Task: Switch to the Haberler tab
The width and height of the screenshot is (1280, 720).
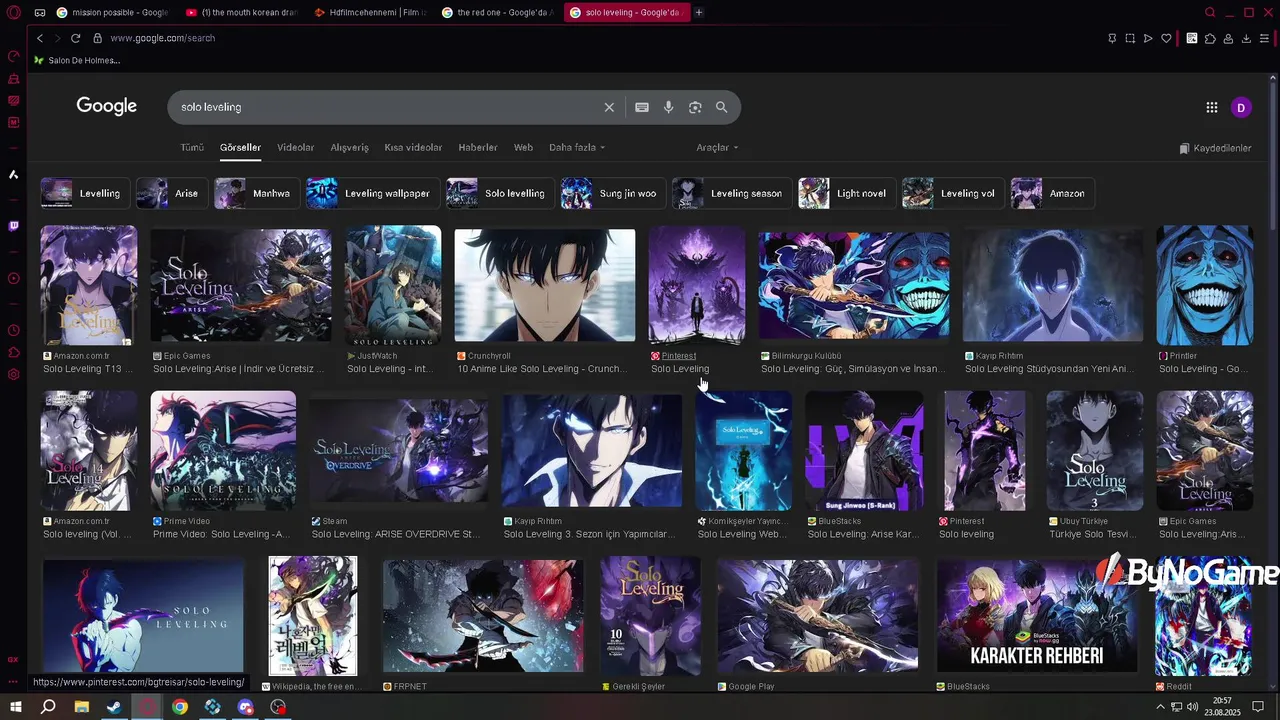Action: 478,147
